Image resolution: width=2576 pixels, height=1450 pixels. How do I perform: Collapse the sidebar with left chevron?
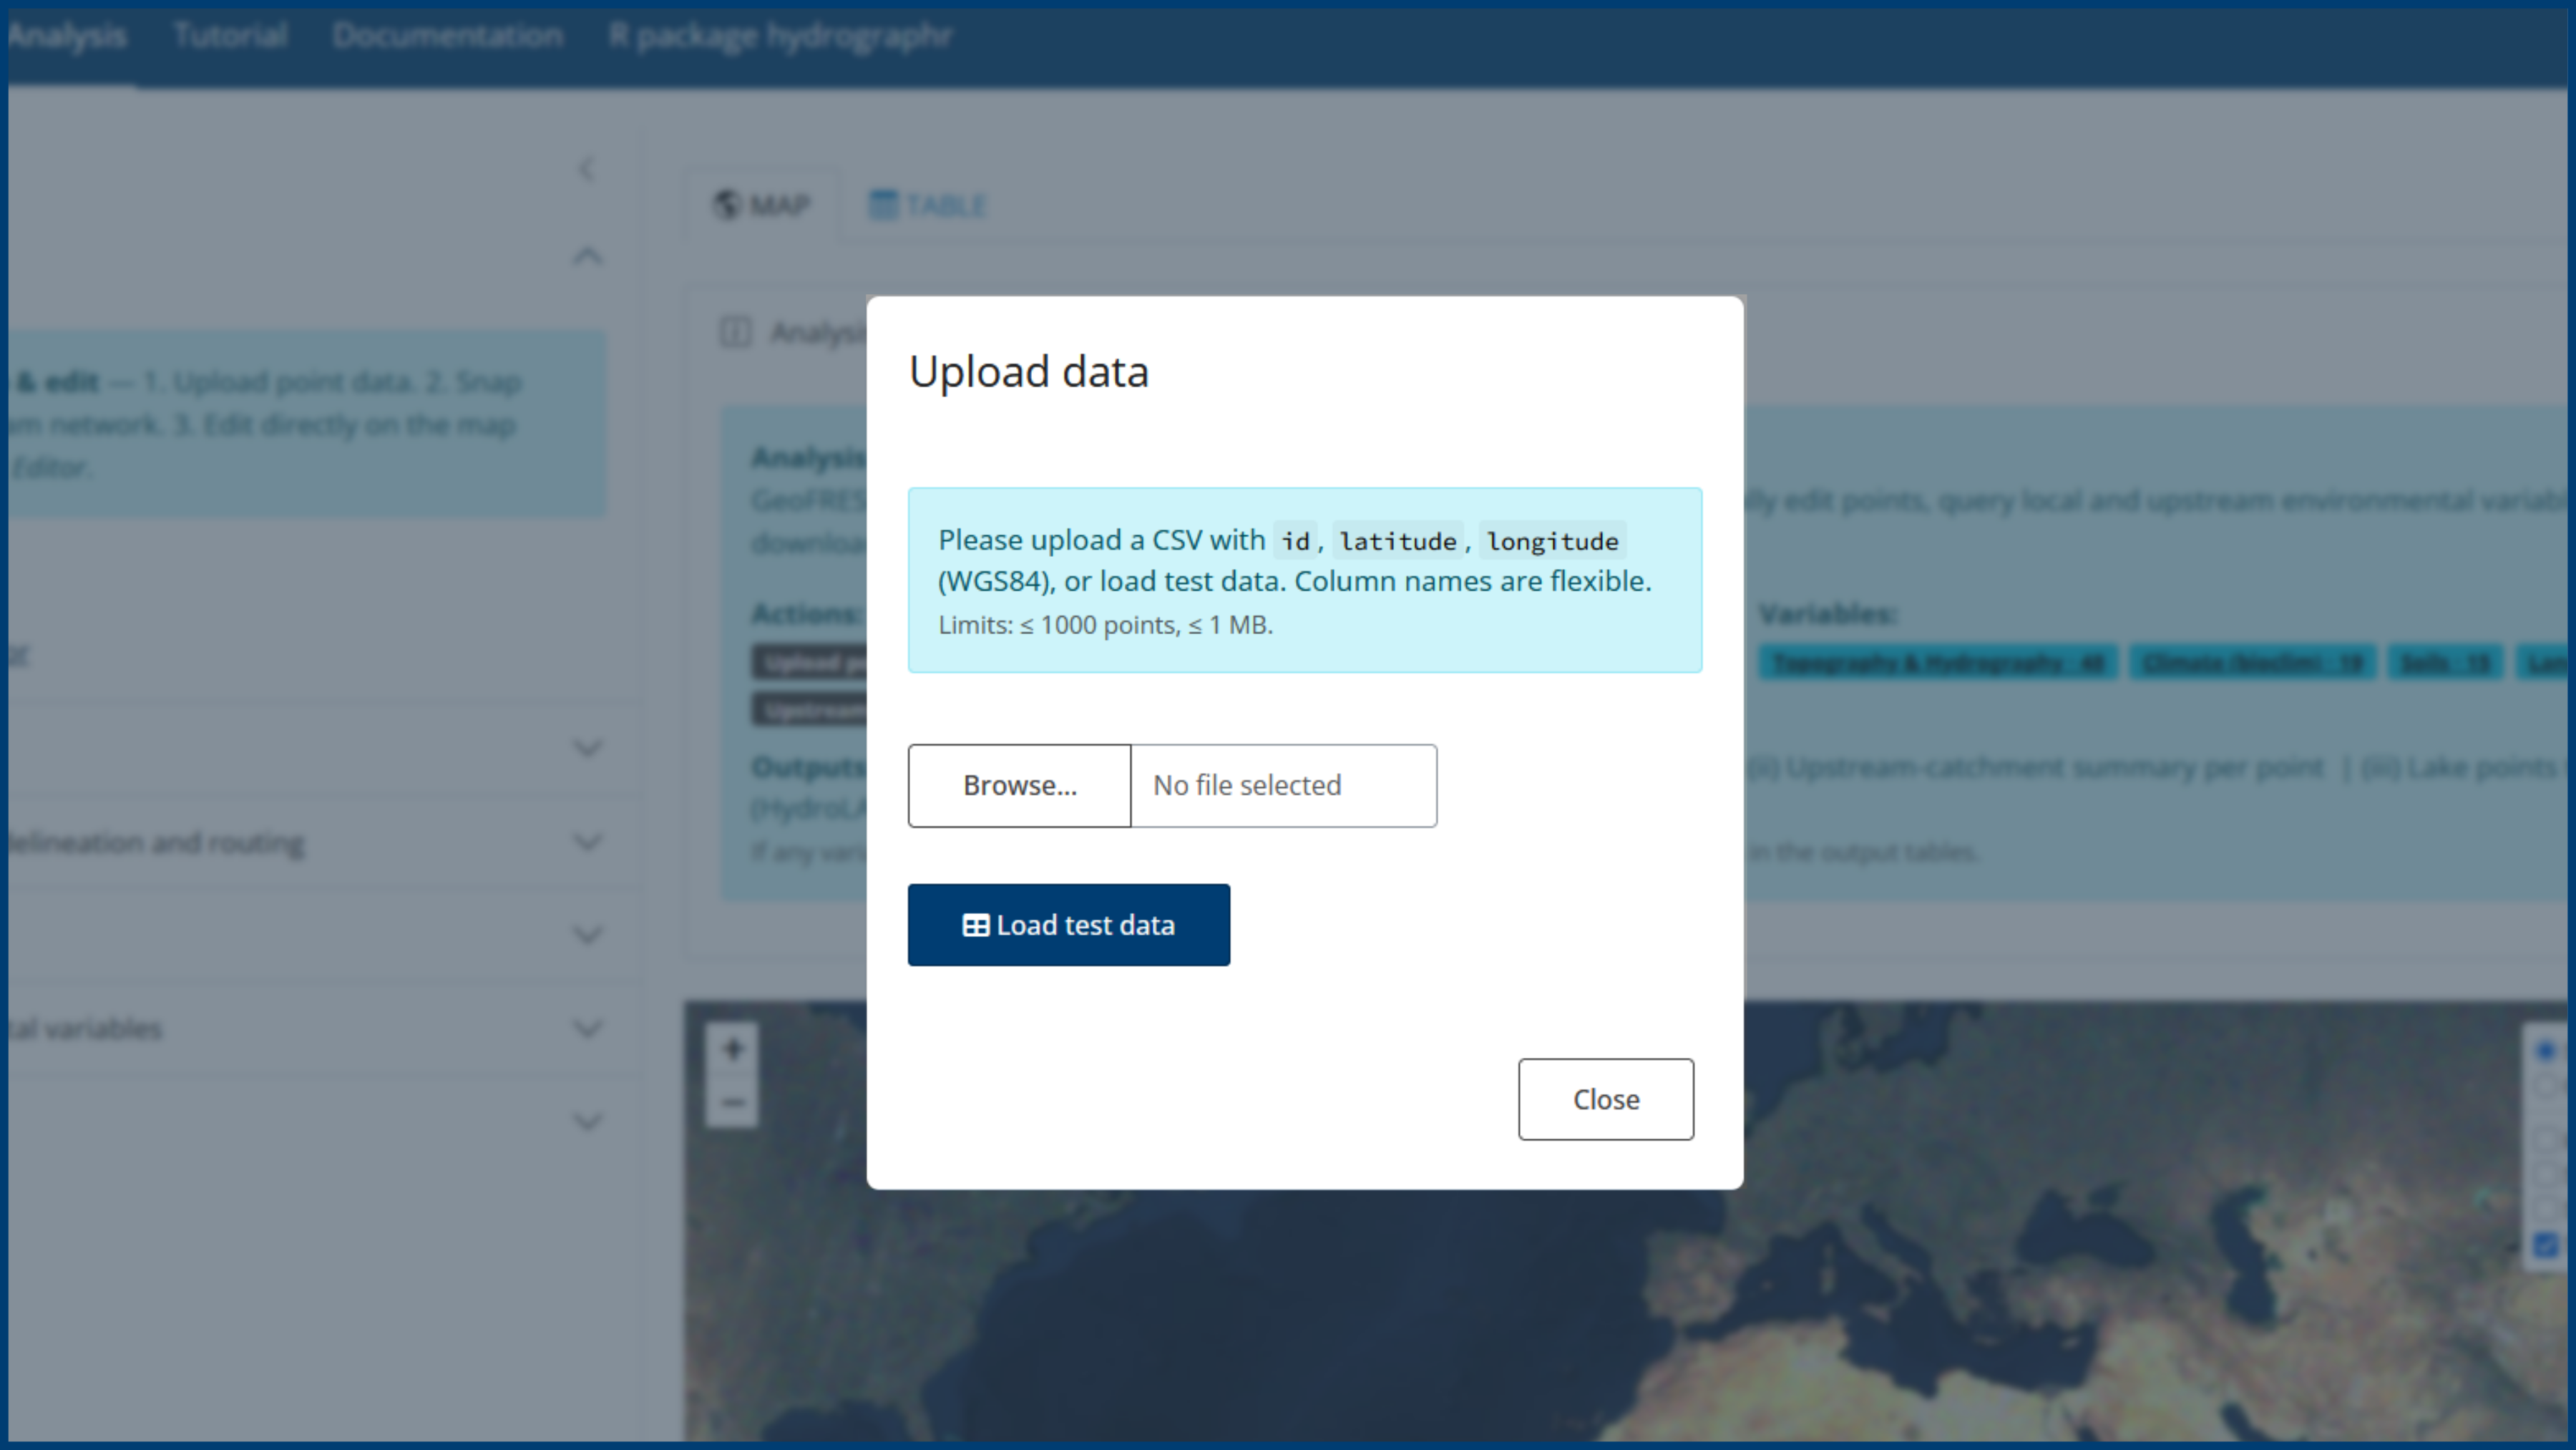coord(587,169)
